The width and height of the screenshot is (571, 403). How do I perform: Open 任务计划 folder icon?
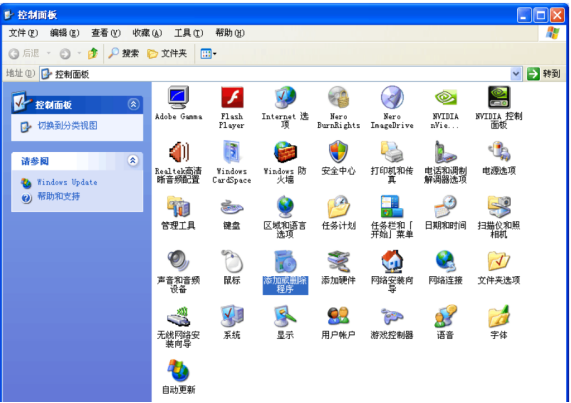[x=339, y=207]
